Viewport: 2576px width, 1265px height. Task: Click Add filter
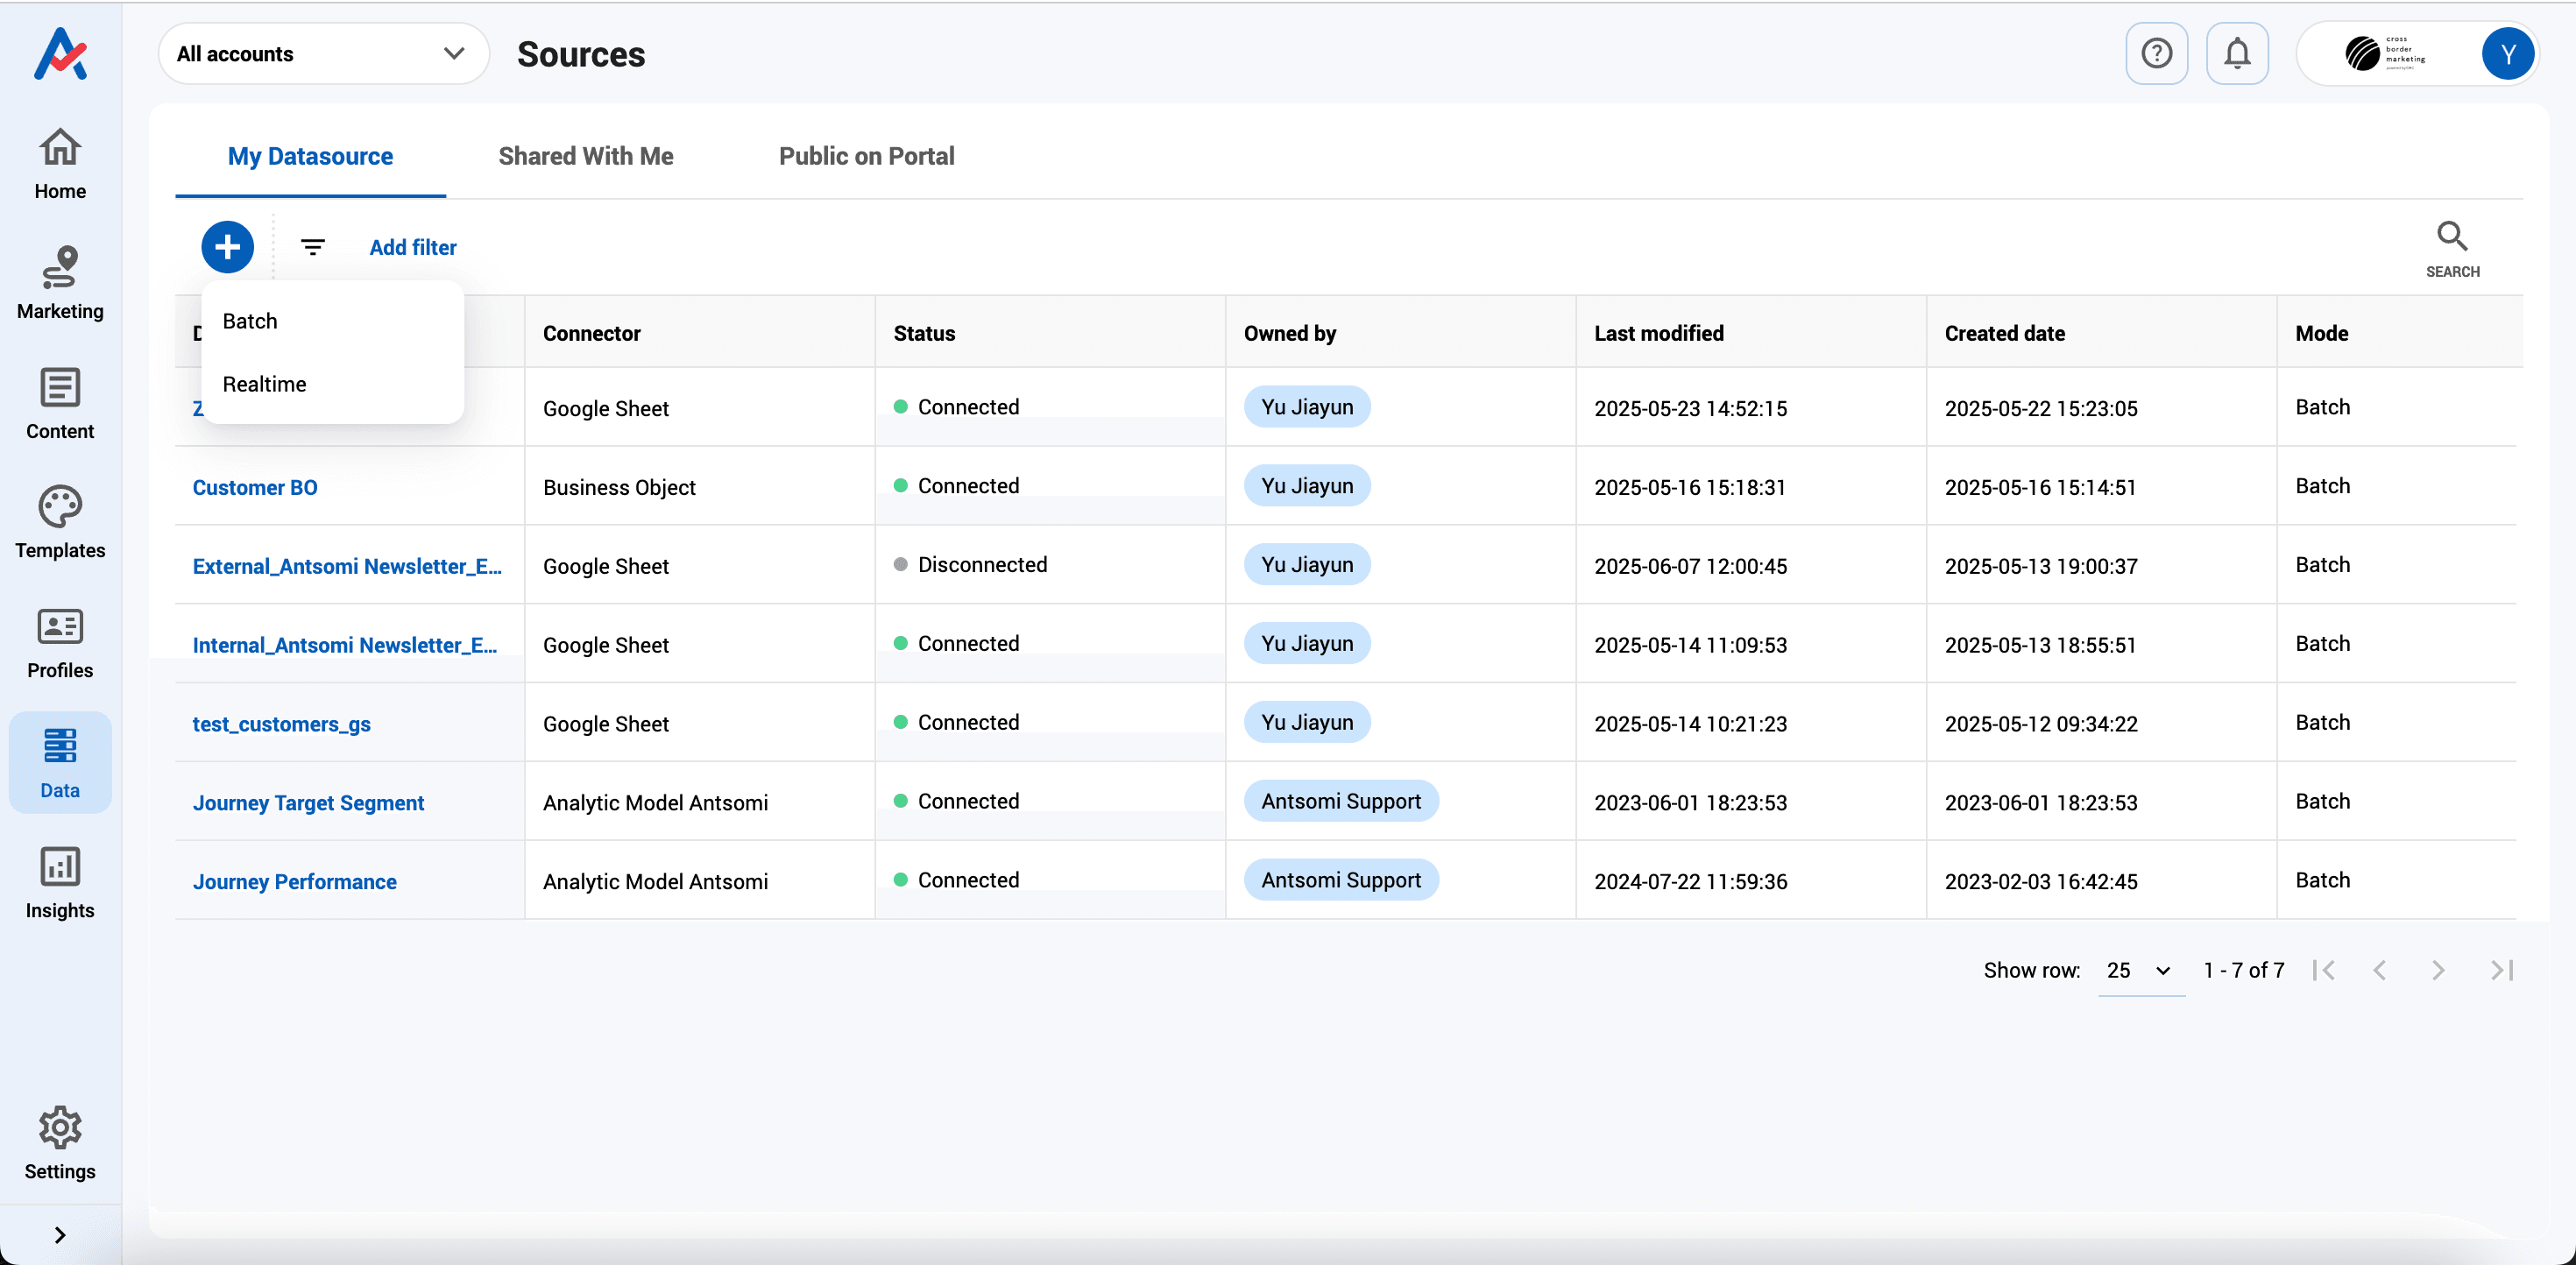coord(412,247)
